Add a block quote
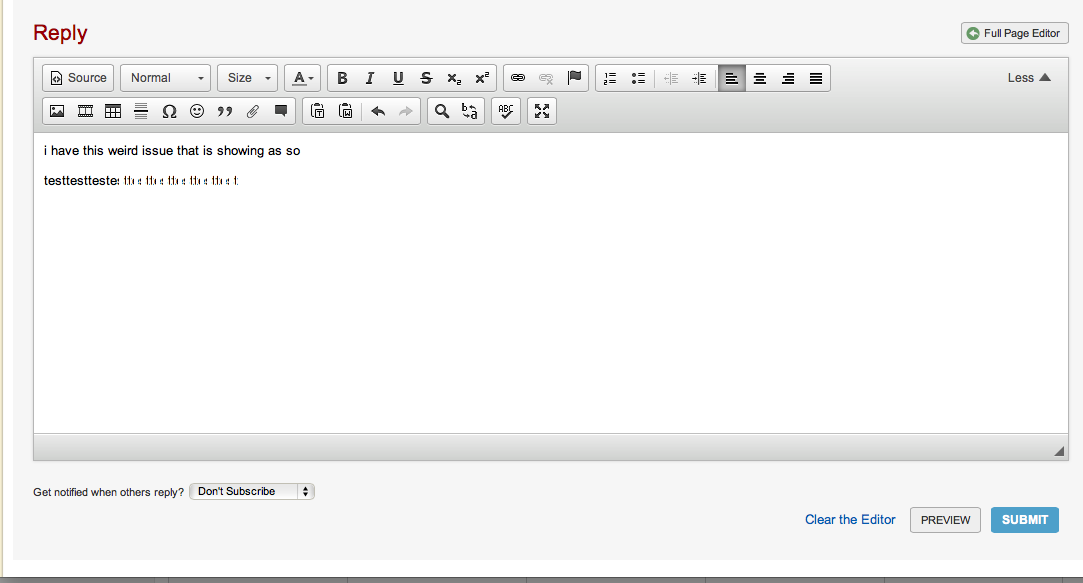 225,111
